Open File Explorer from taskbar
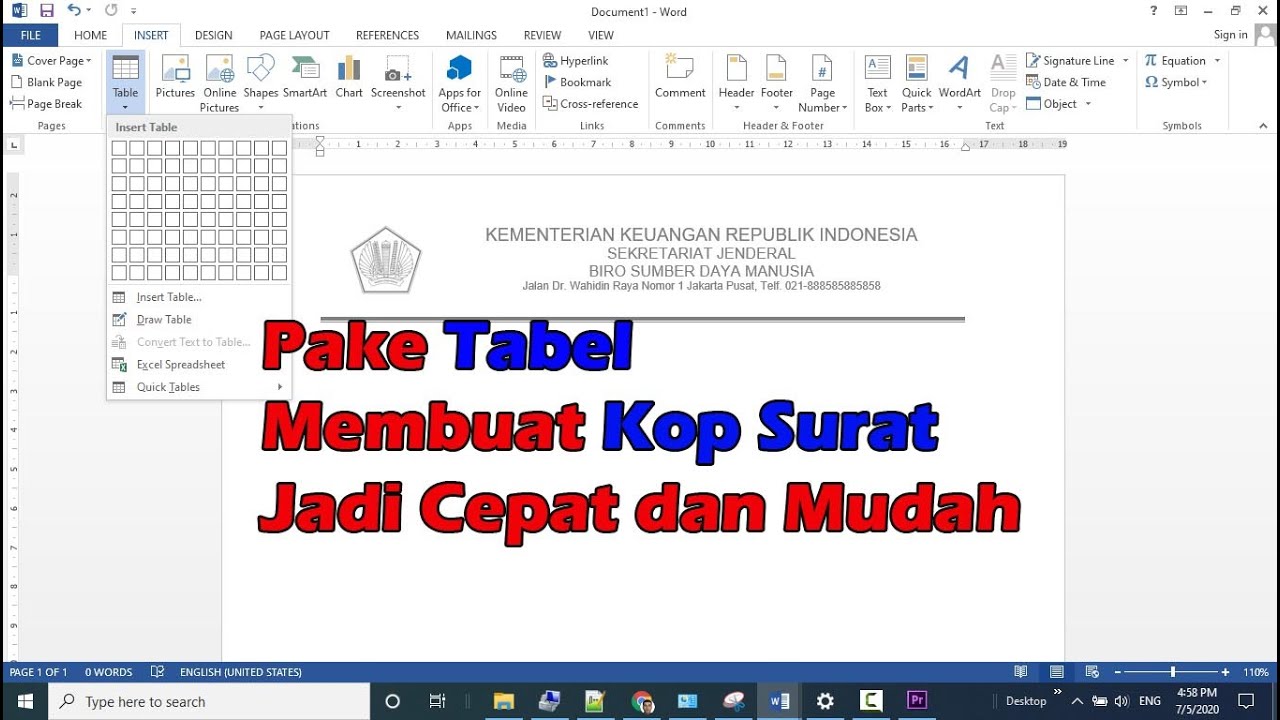 [503, 701]
